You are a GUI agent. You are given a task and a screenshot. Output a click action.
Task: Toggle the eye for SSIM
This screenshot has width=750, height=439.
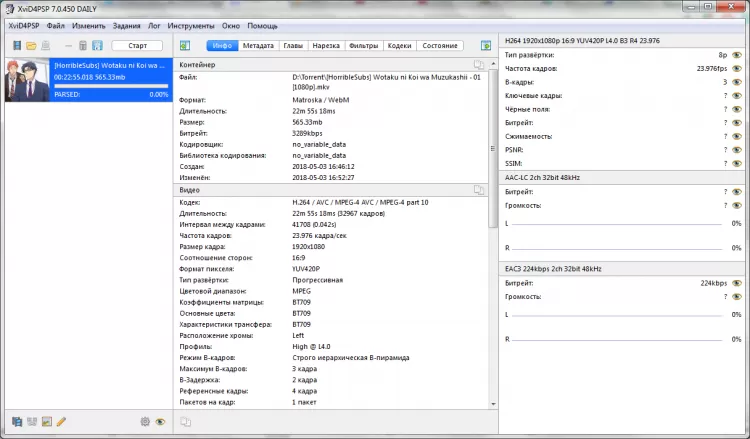737,164
